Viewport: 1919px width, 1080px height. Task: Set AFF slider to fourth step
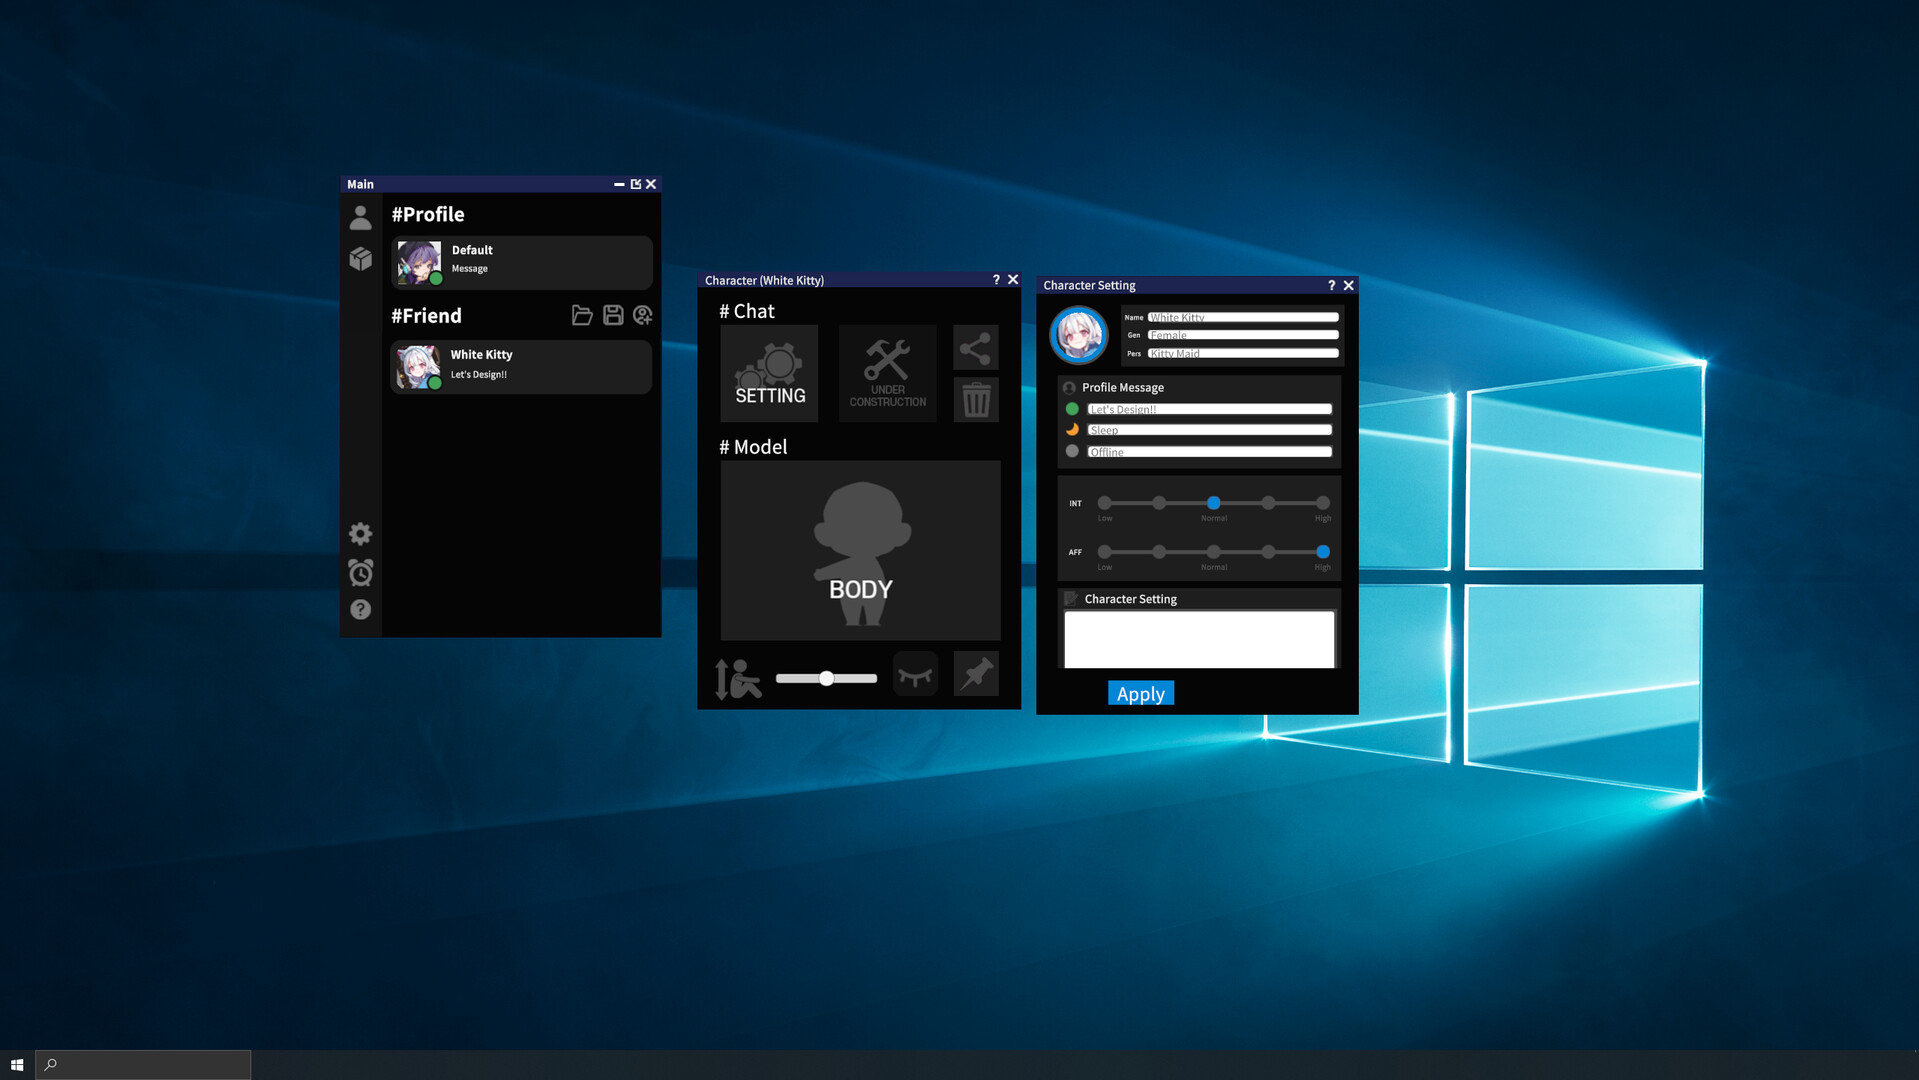coord(1268,552)
